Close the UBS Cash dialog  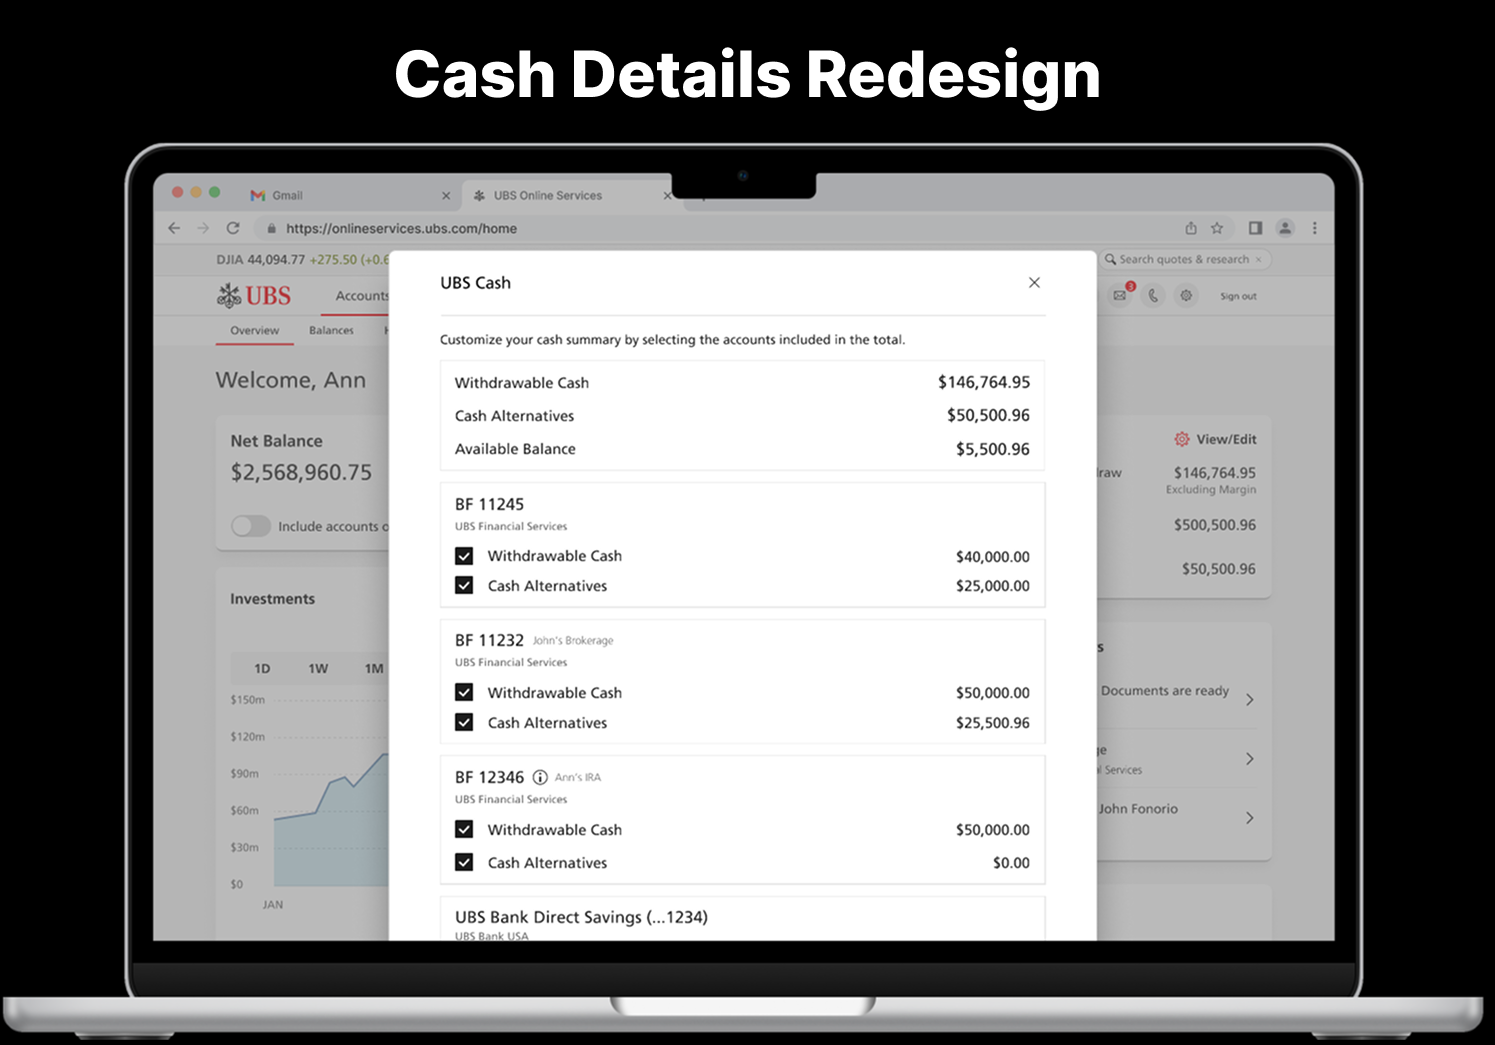(1034, 283)
